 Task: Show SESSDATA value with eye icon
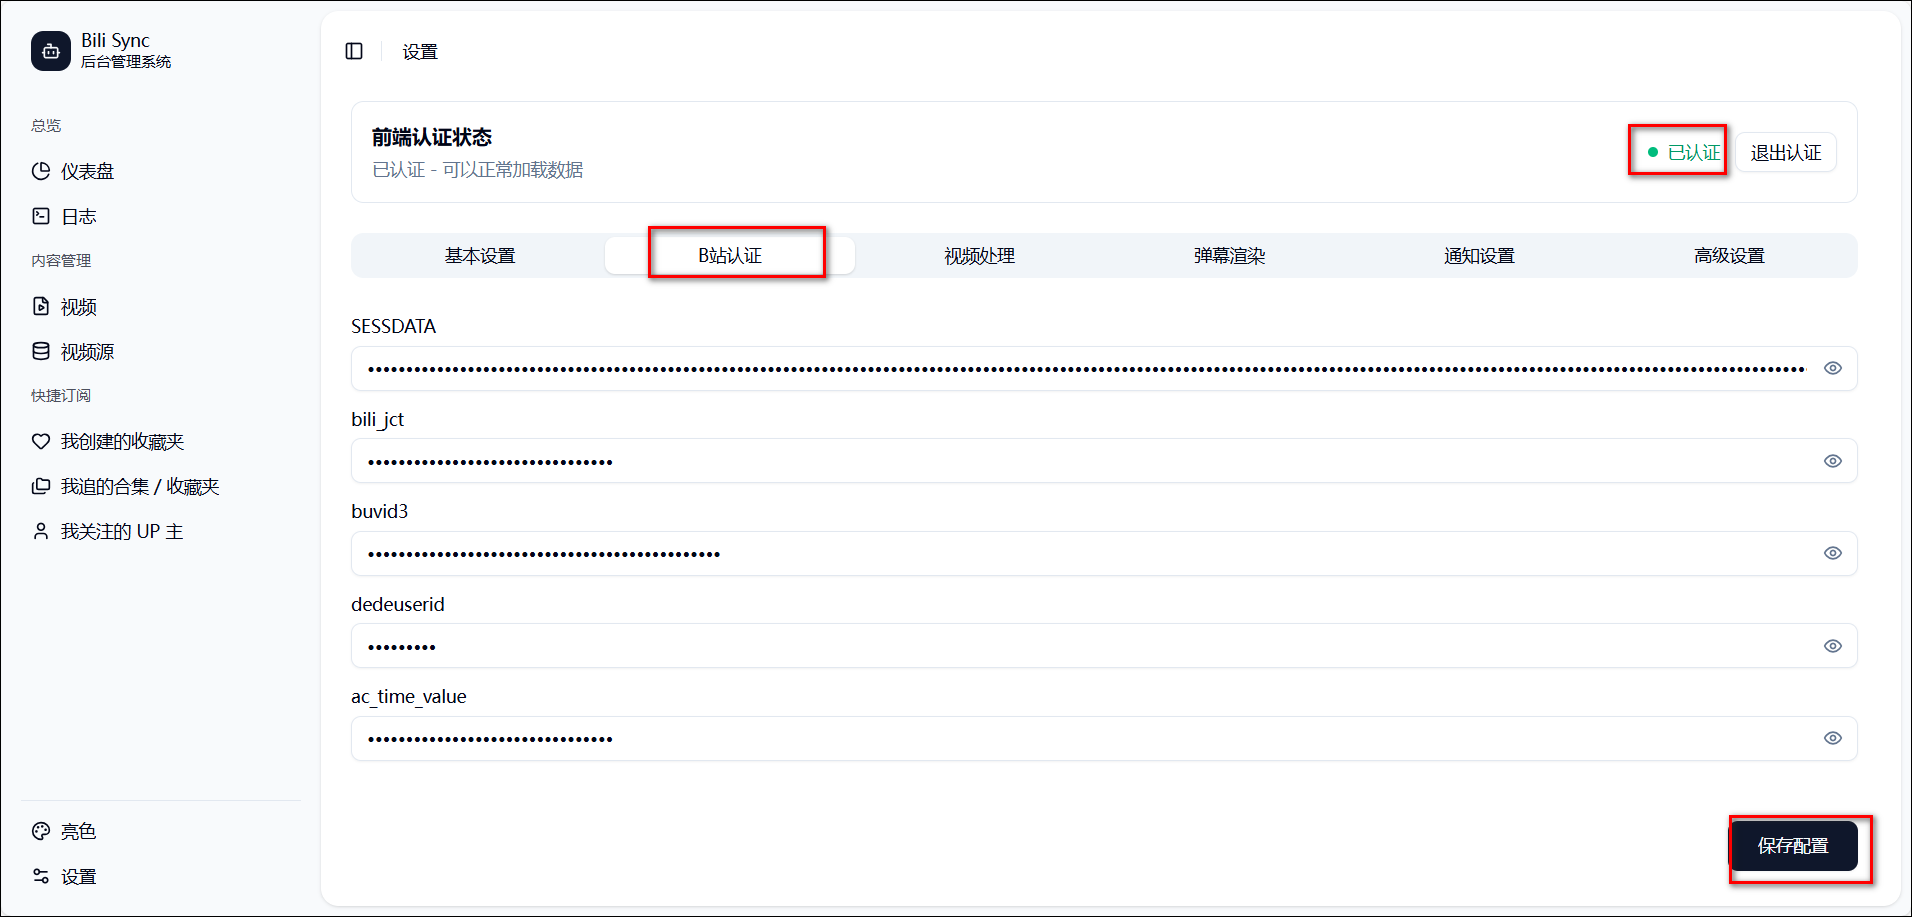click(x=1832, y=368)
